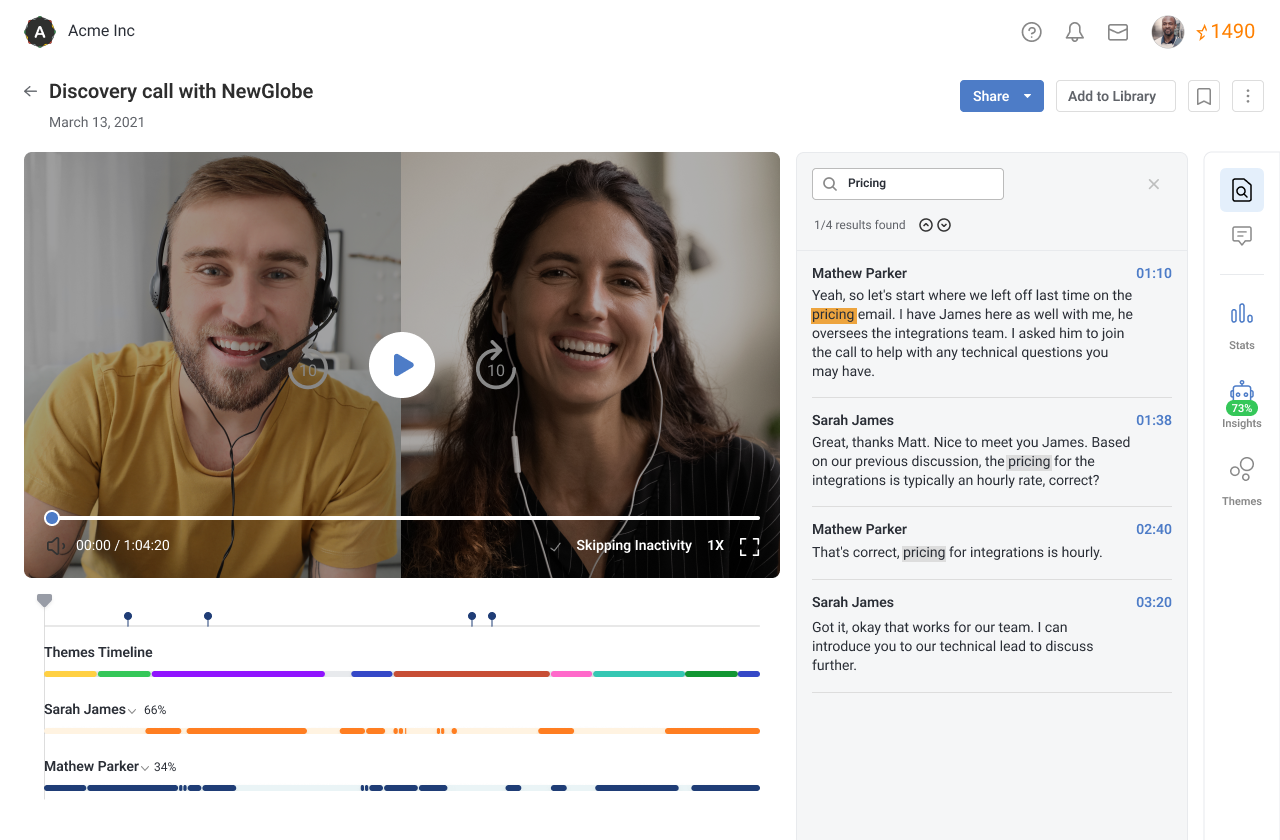
Task: Open the transcript search panel
Action: point(1241,189)
